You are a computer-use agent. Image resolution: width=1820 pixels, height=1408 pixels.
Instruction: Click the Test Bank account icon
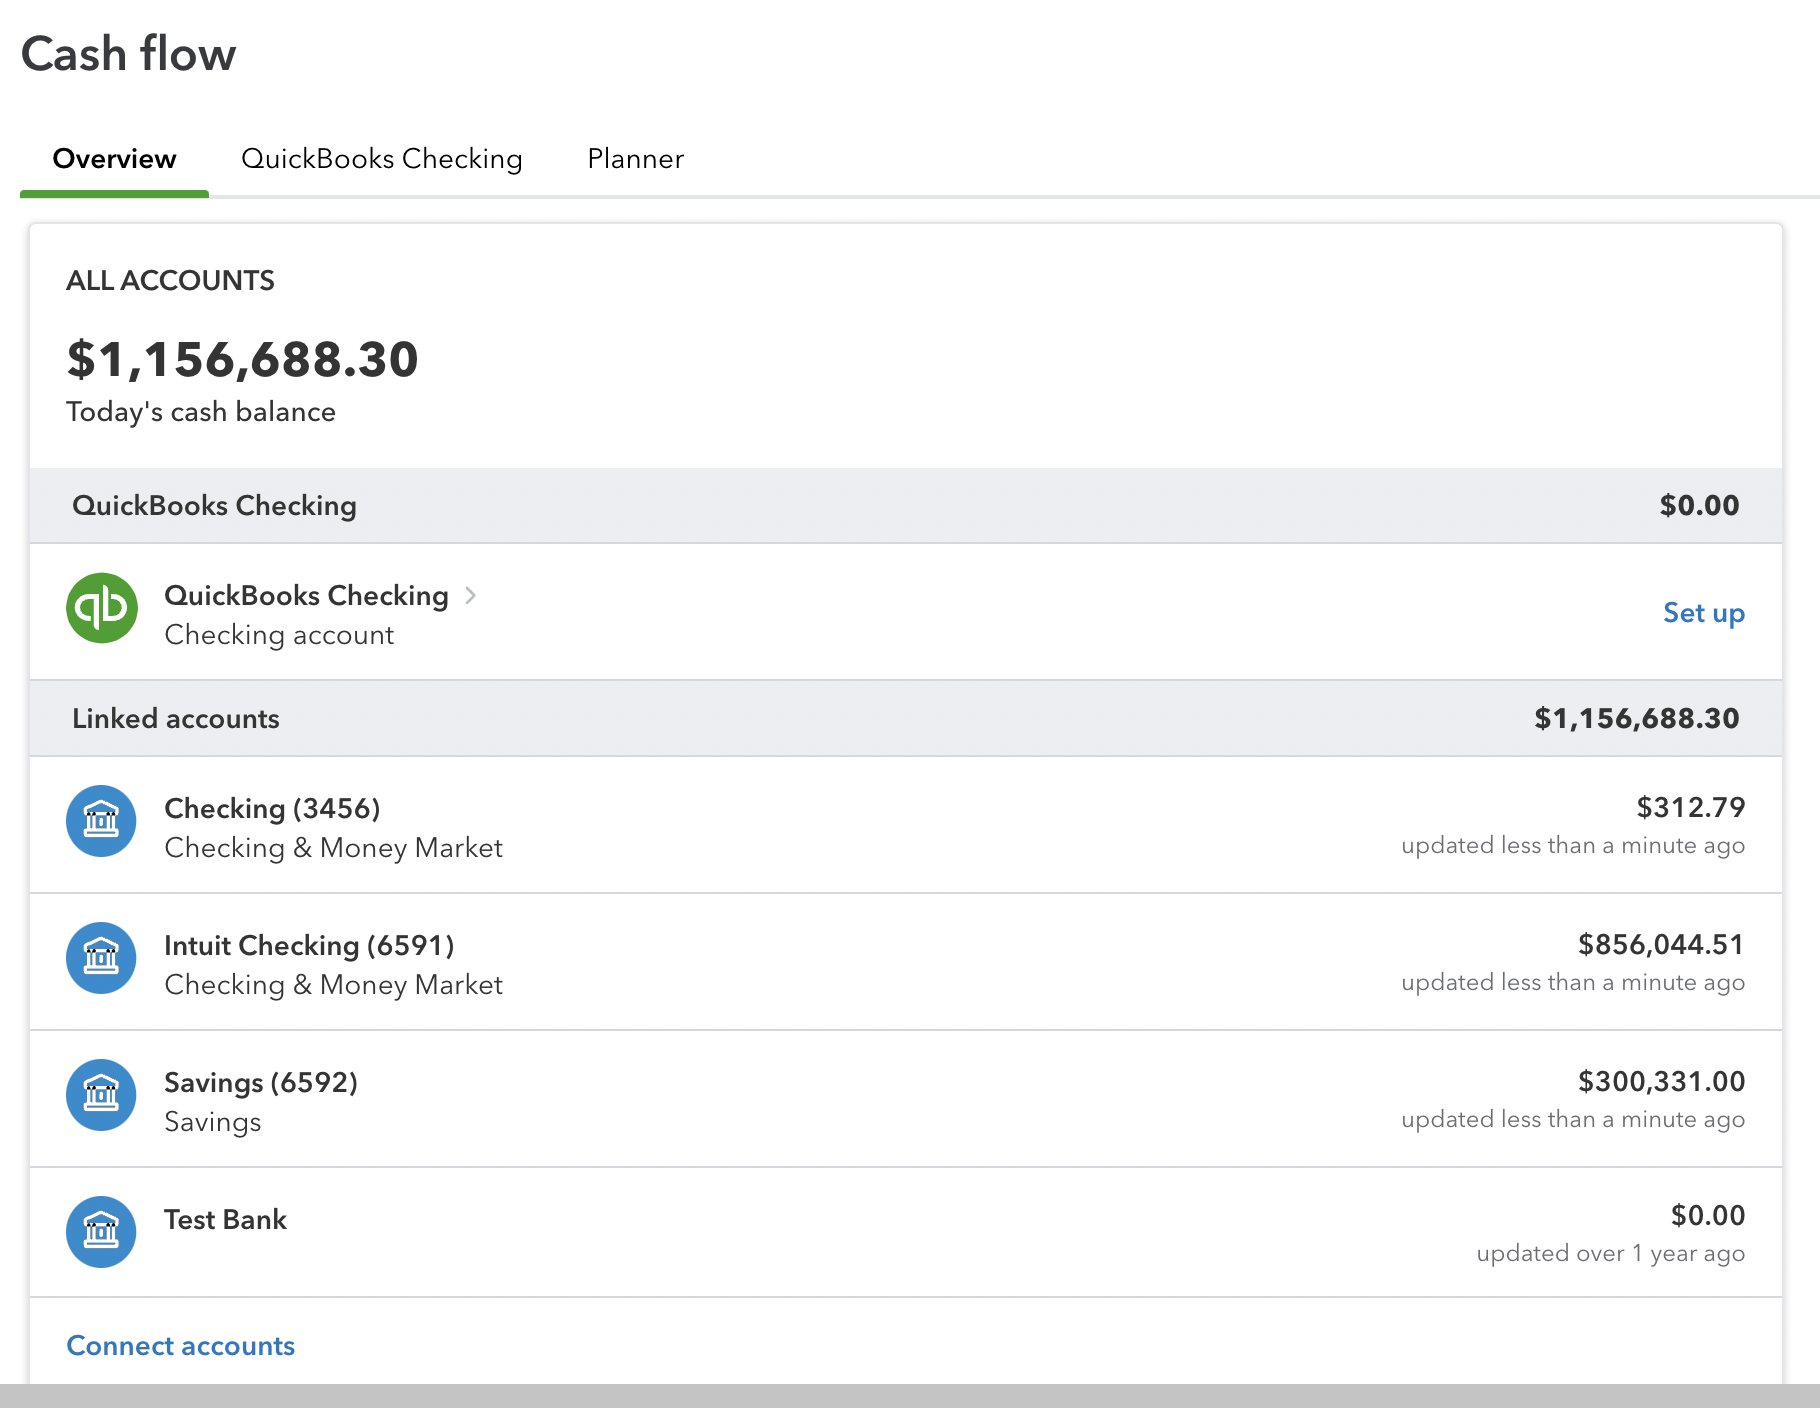click(x=101, y=1232)
